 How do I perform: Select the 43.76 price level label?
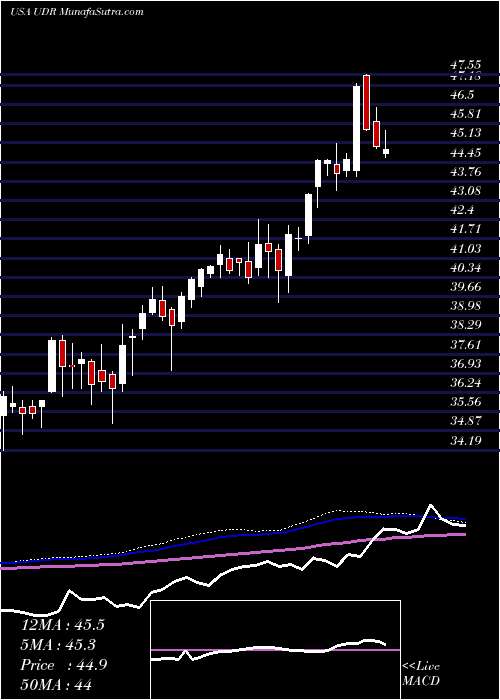pyautogui.click(x=466, y=172)
